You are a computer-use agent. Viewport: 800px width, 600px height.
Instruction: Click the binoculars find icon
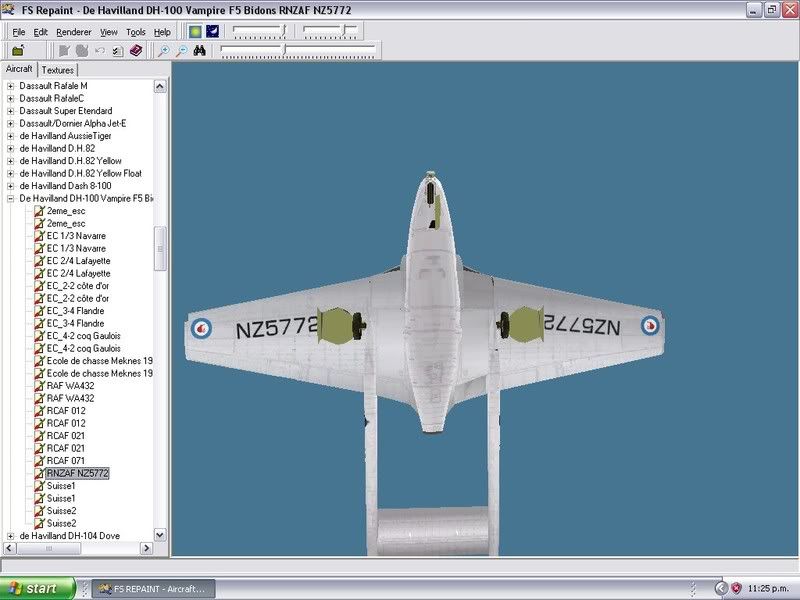point(200,50)
